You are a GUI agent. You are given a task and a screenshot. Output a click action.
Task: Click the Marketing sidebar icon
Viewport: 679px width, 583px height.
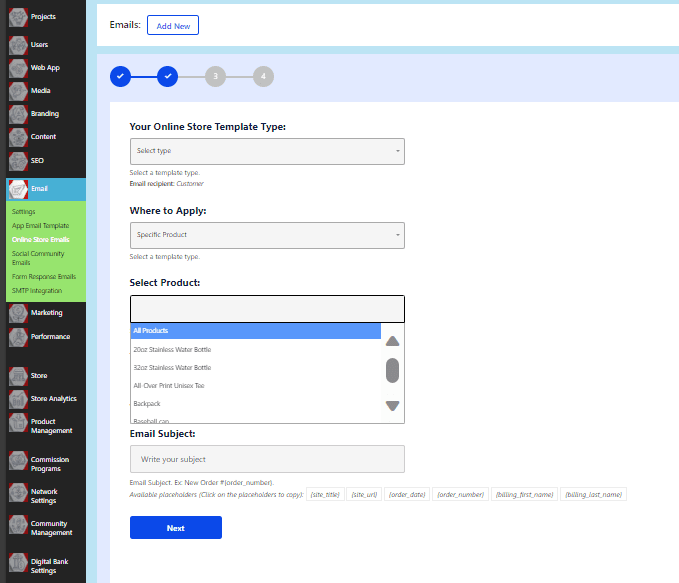click(x=17, y=313)
